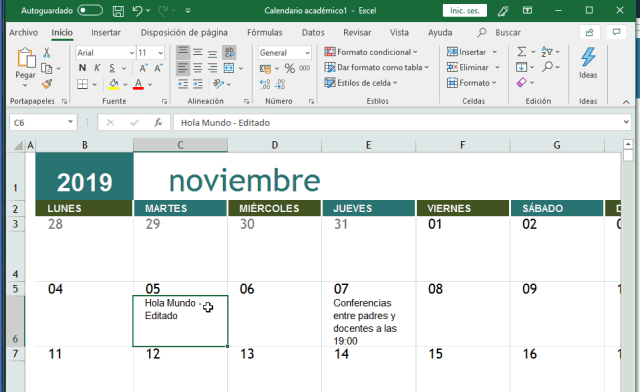Cut selection with scissors icon

coord(47,53)
